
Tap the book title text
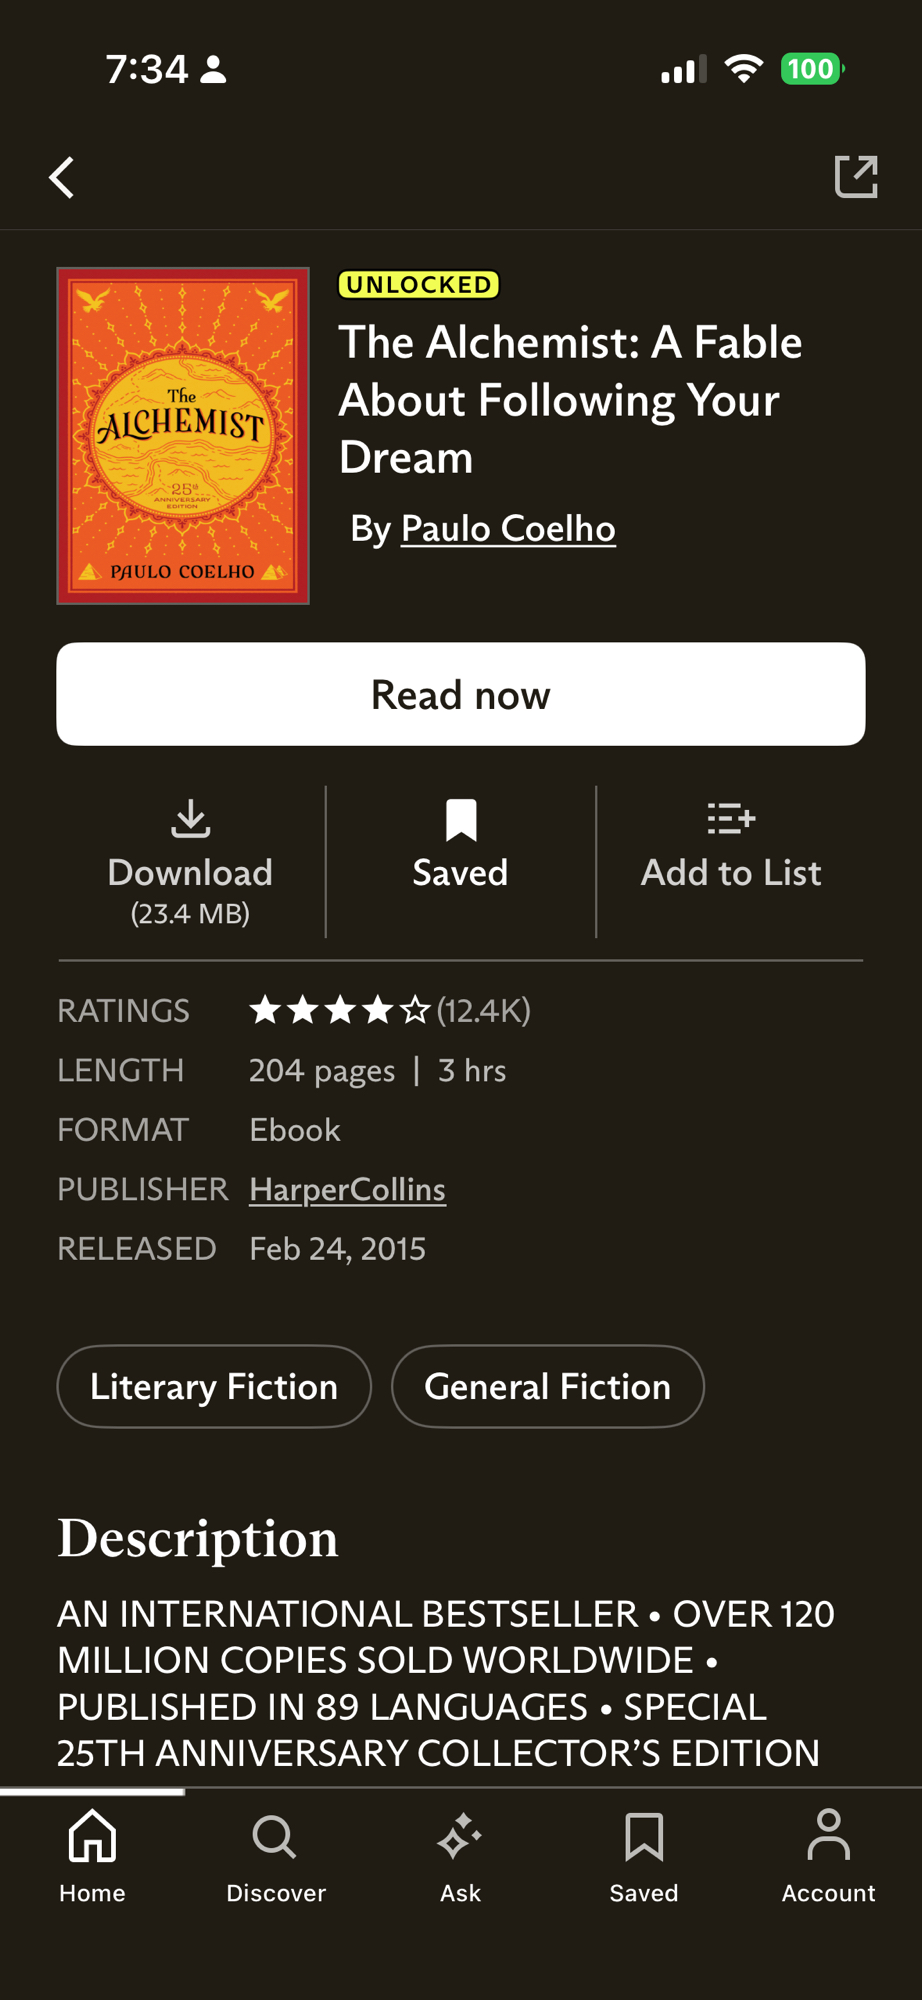coord(570,399)
